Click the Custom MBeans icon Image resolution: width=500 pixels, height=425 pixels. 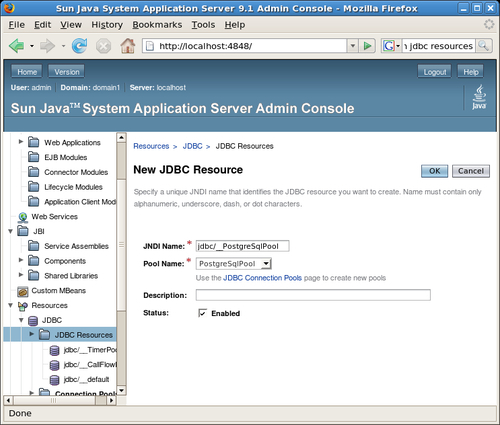23,291
